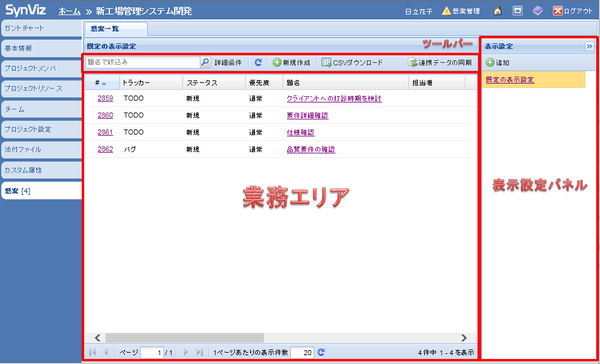The width and height of the screenshot is (600, 364).
Task: Open プロジェクト設定 in the sidebar
Action: [41, 129]
